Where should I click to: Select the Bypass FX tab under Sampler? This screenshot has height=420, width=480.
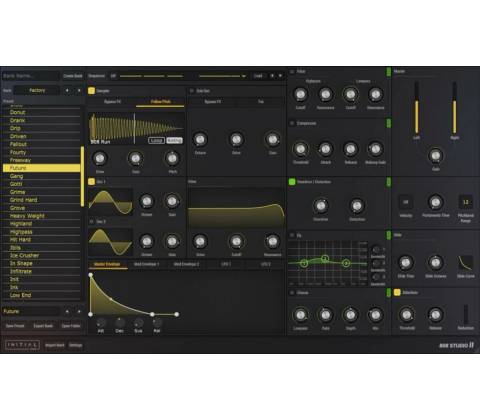pyautogui.click(x=112, y=102)
